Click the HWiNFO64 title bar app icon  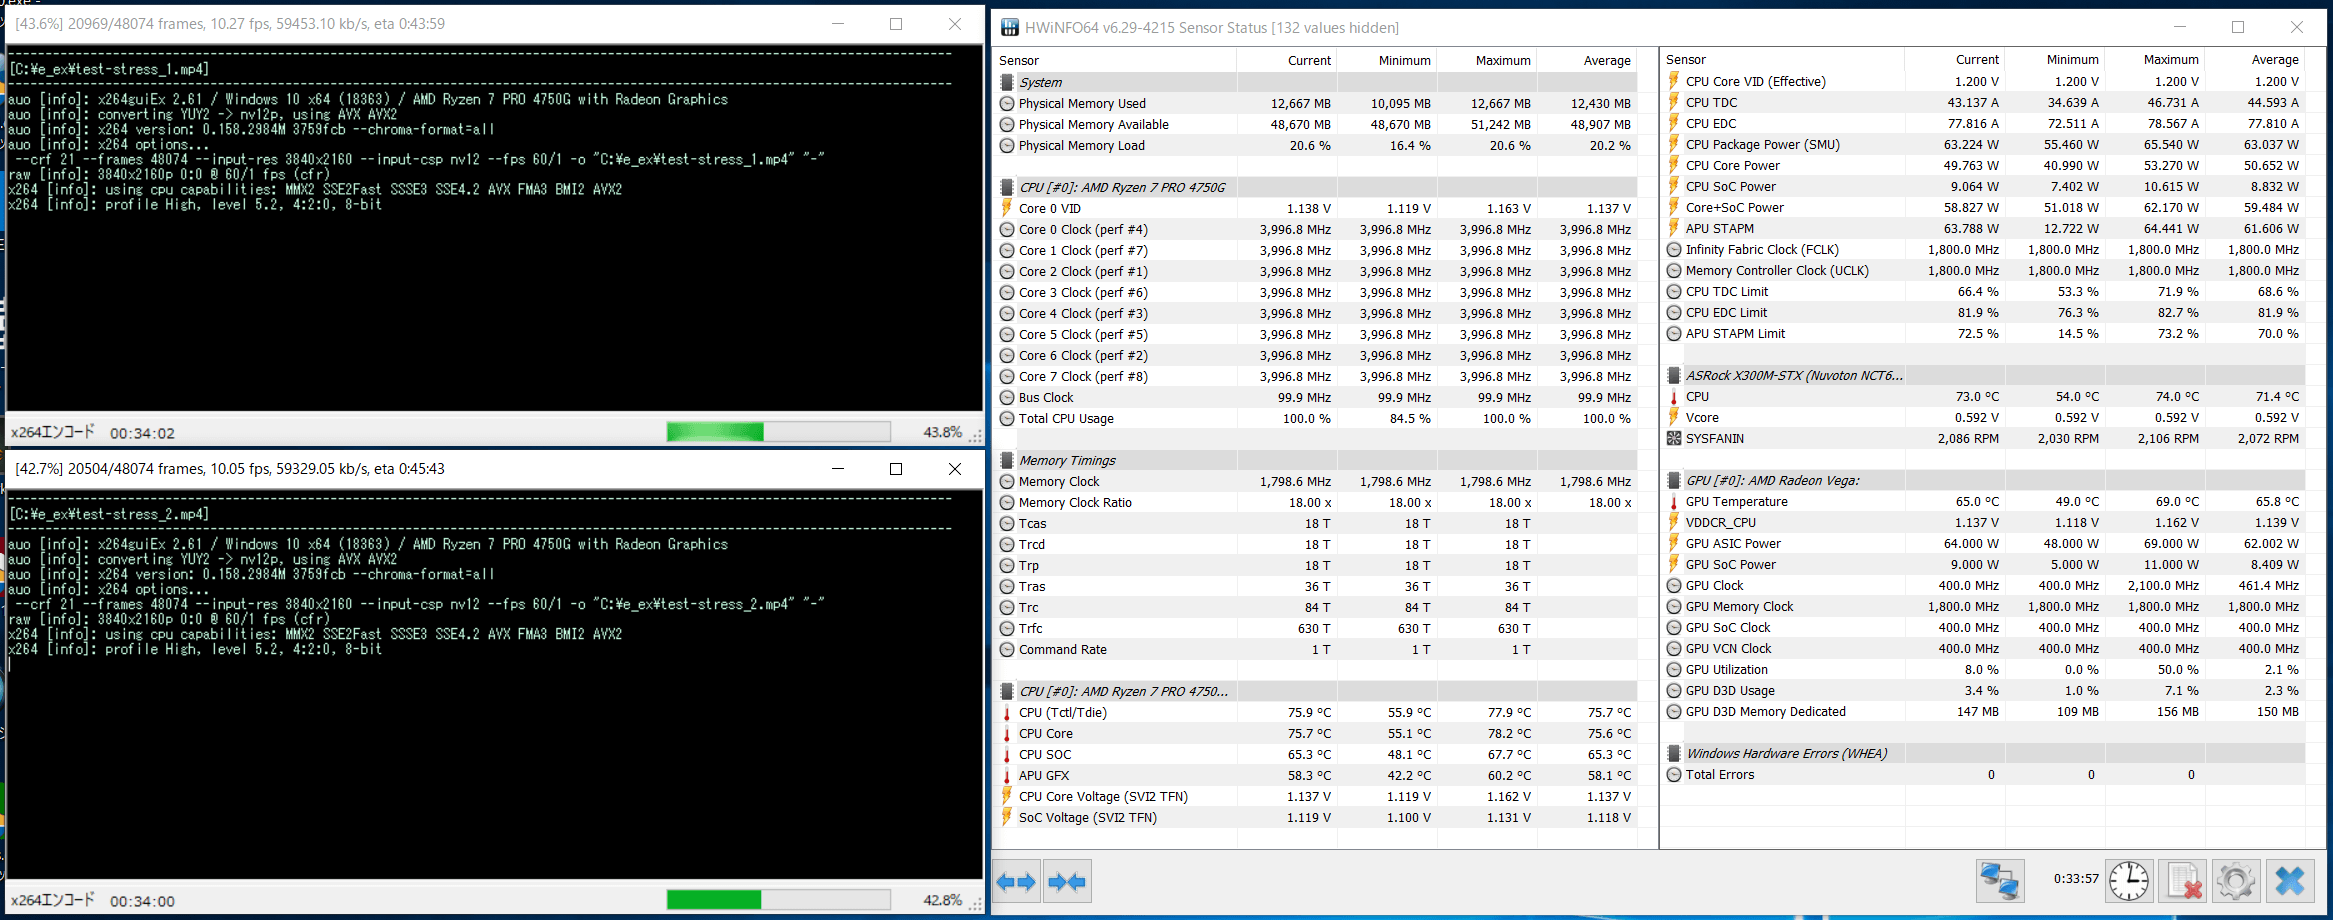(1009, 27)
